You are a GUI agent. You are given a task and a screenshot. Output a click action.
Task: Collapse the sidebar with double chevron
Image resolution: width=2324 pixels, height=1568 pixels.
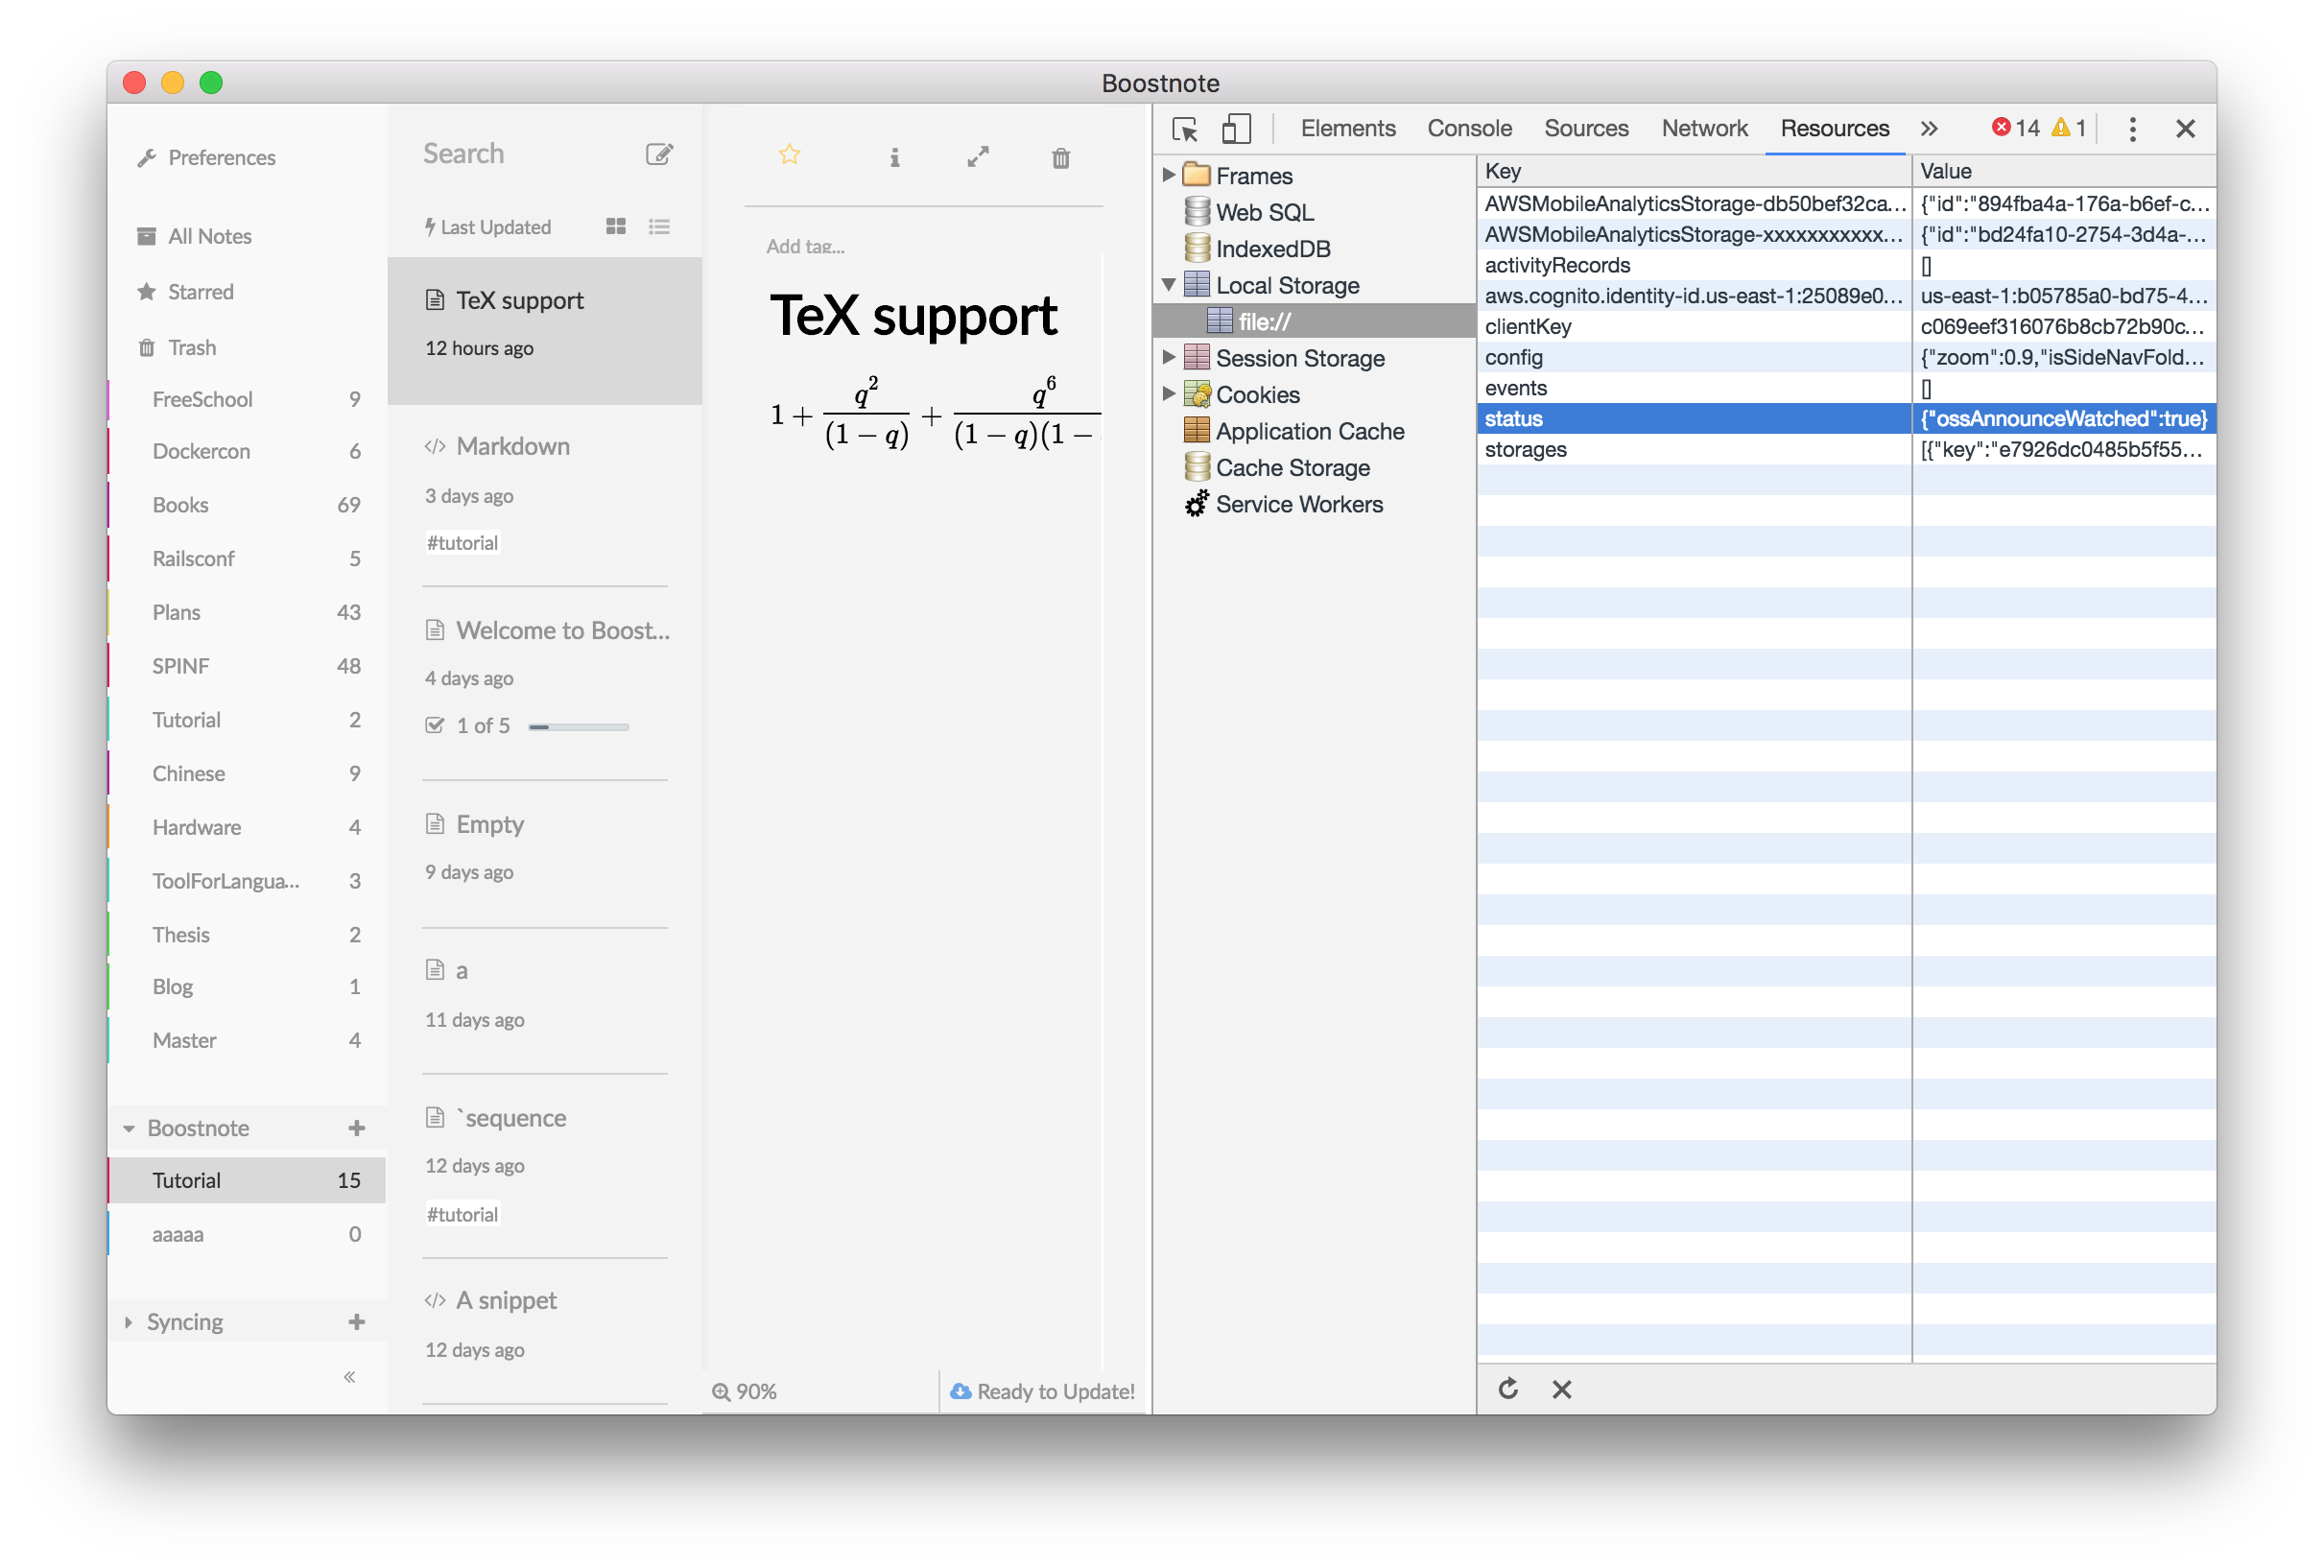click(x=350, y=1377)
